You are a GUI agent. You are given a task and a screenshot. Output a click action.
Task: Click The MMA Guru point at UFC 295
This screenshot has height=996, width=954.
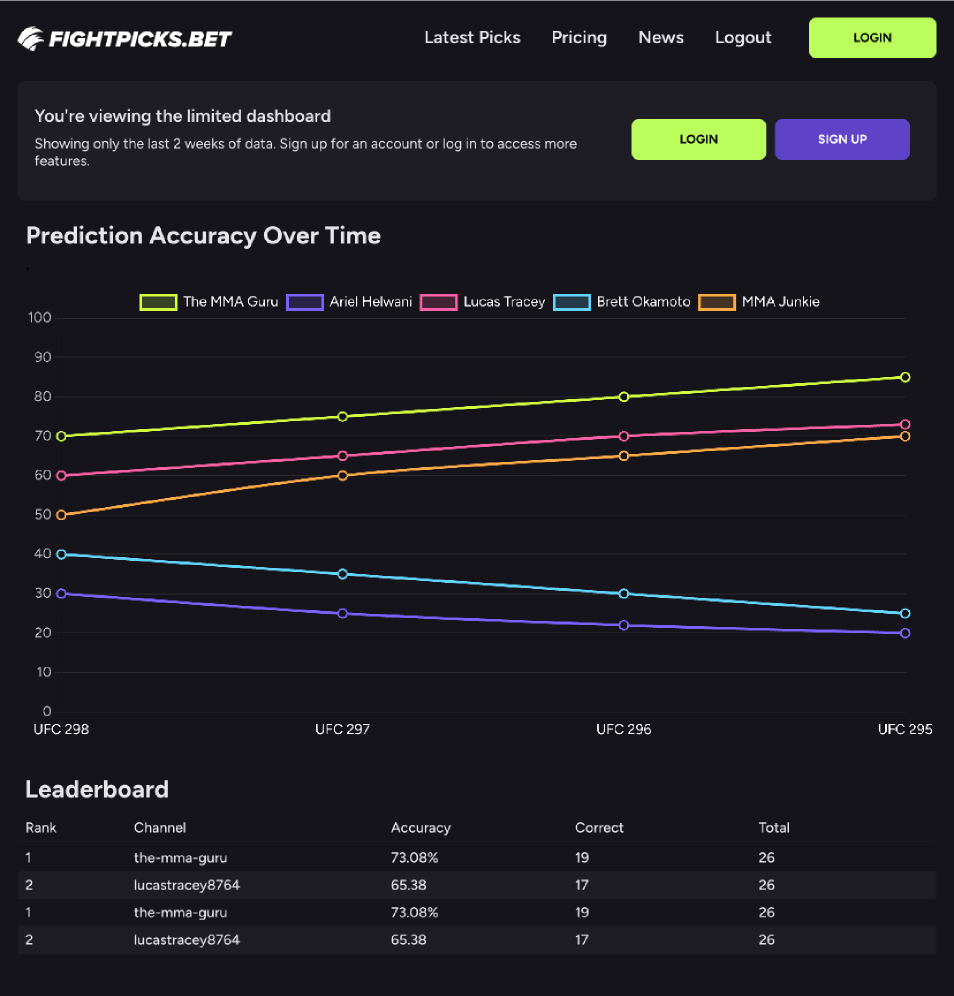coord(905,377)
